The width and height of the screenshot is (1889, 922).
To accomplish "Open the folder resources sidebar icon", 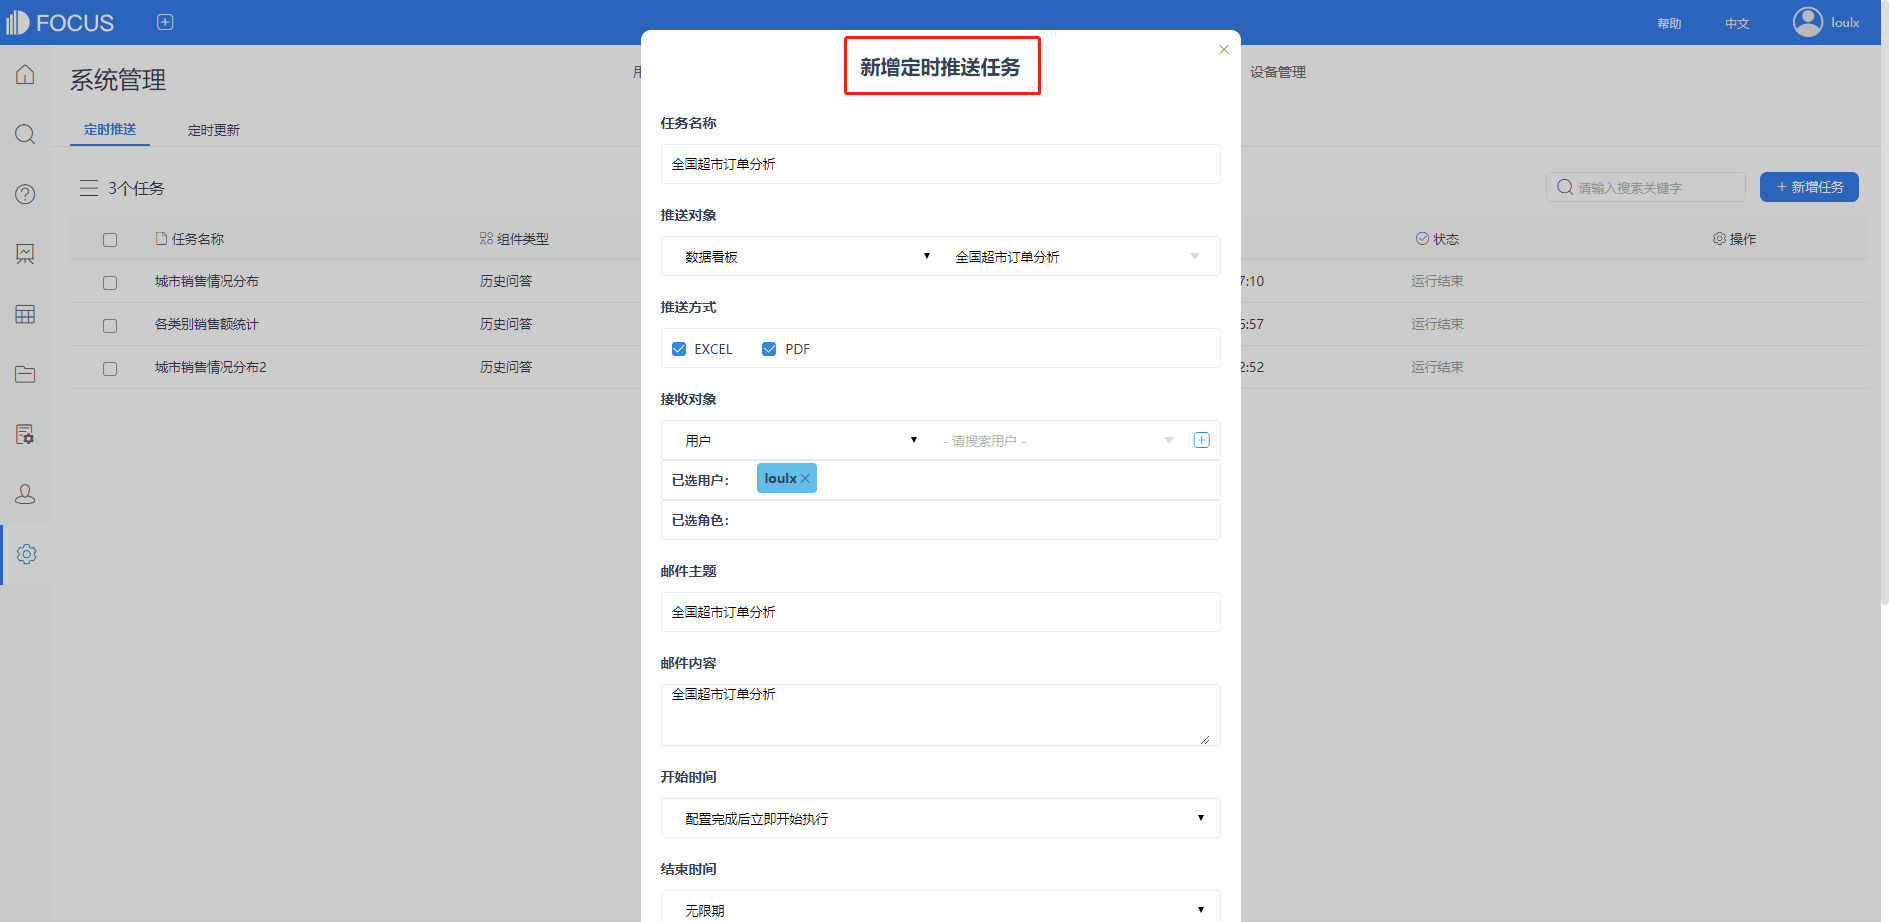I will coord(25,374).
